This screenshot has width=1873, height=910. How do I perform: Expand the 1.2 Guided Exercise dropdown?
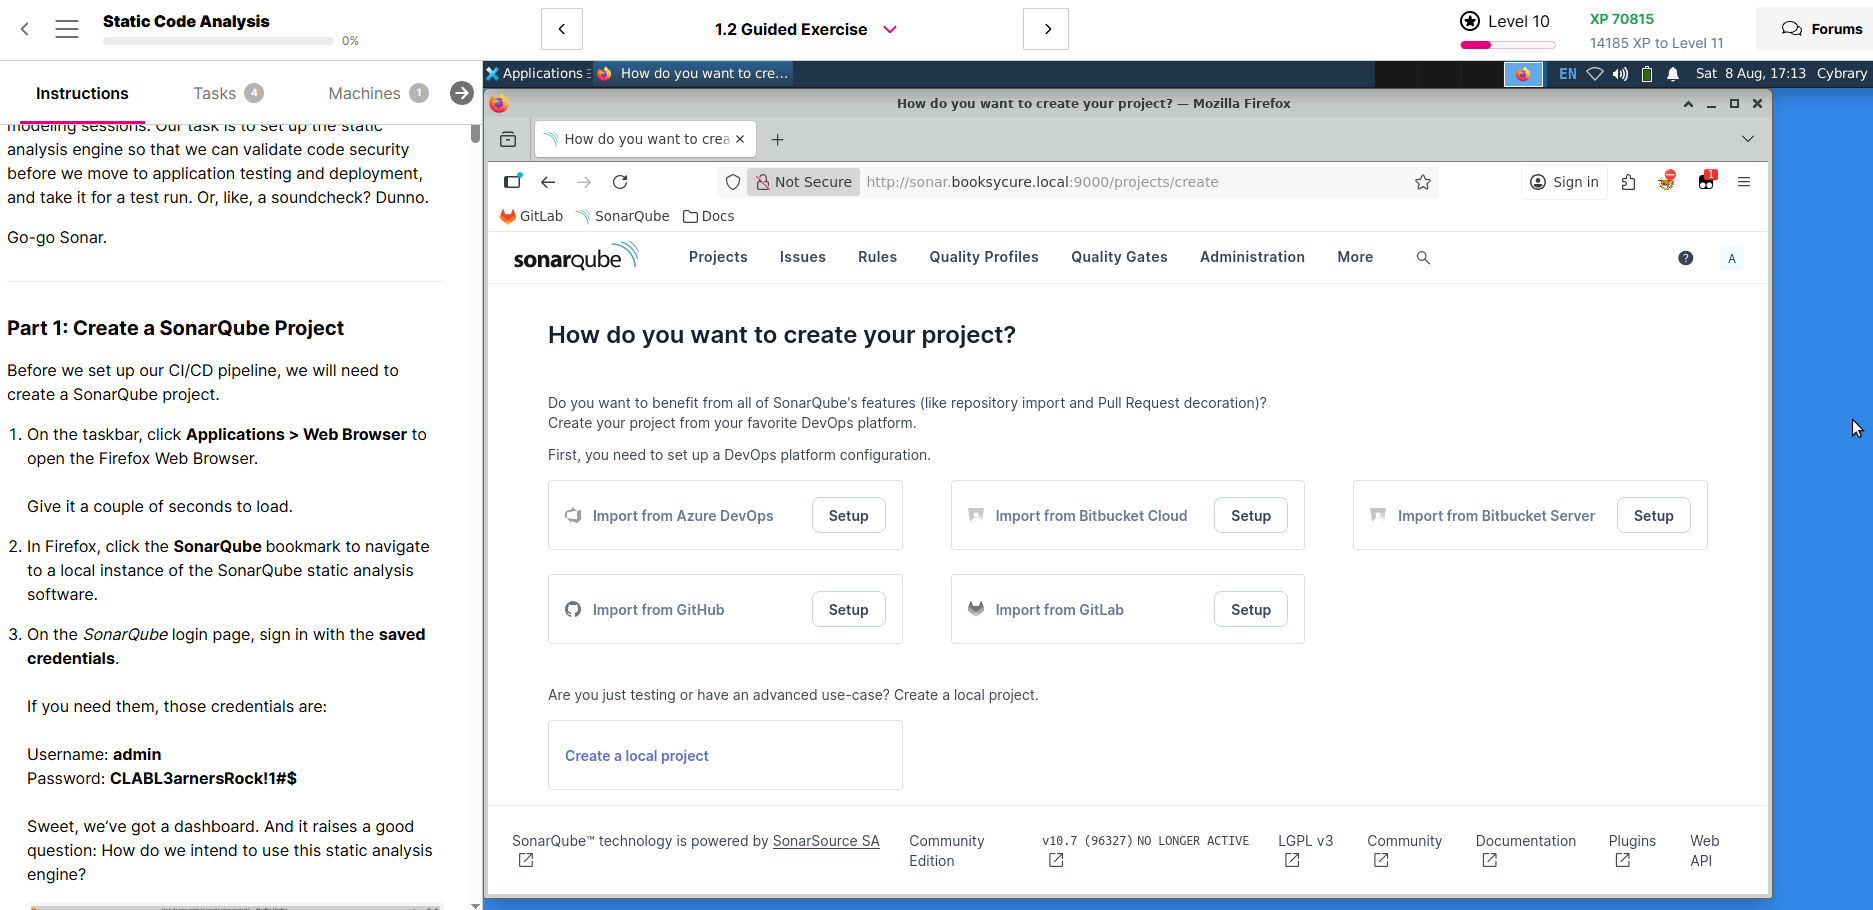889,30
